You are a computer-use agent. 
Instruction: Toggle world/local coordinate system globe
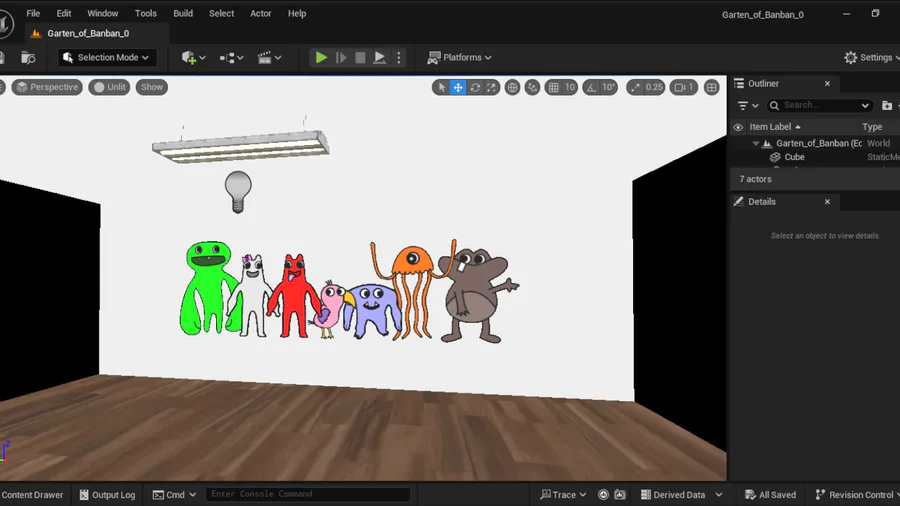tap(513, 87)
